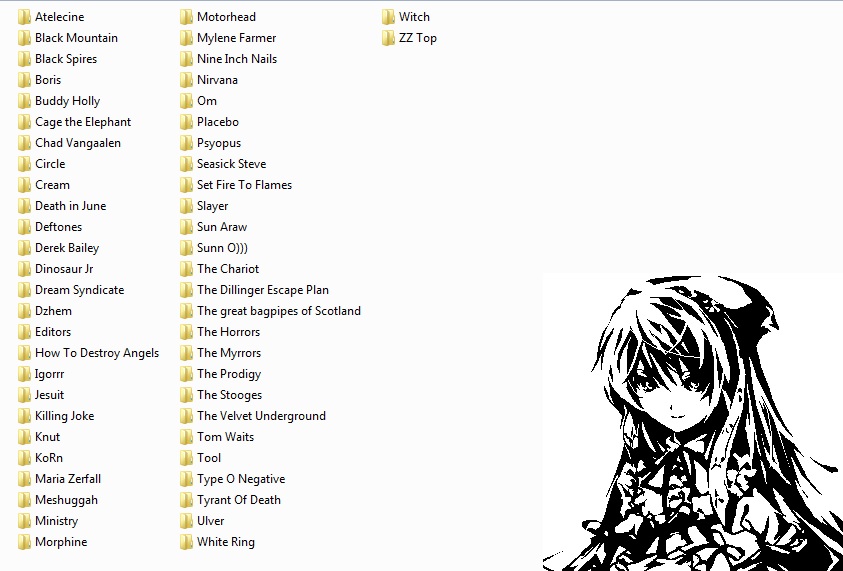Select the ZZ Top folder icon

pyautogui.click(x=389, y=38)
